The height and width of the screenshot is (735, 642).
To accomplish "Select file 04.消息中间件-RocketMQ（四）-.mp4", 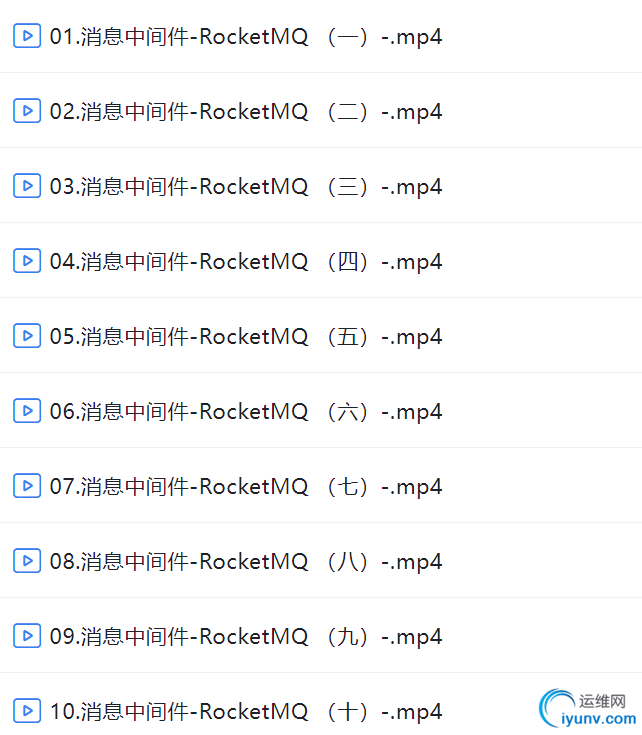I will pyautogui.click(x=246, y=262).
